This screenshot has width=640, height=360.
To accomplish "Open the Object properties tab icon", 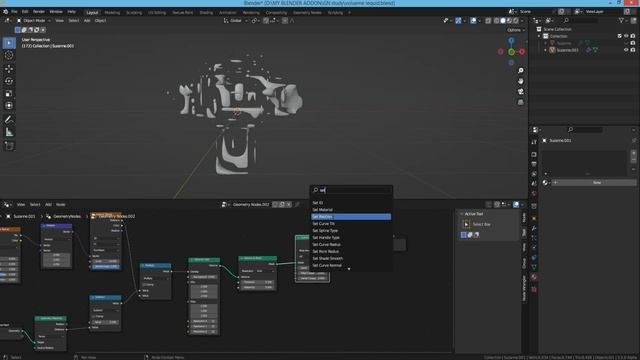I will tap(534, 218).
